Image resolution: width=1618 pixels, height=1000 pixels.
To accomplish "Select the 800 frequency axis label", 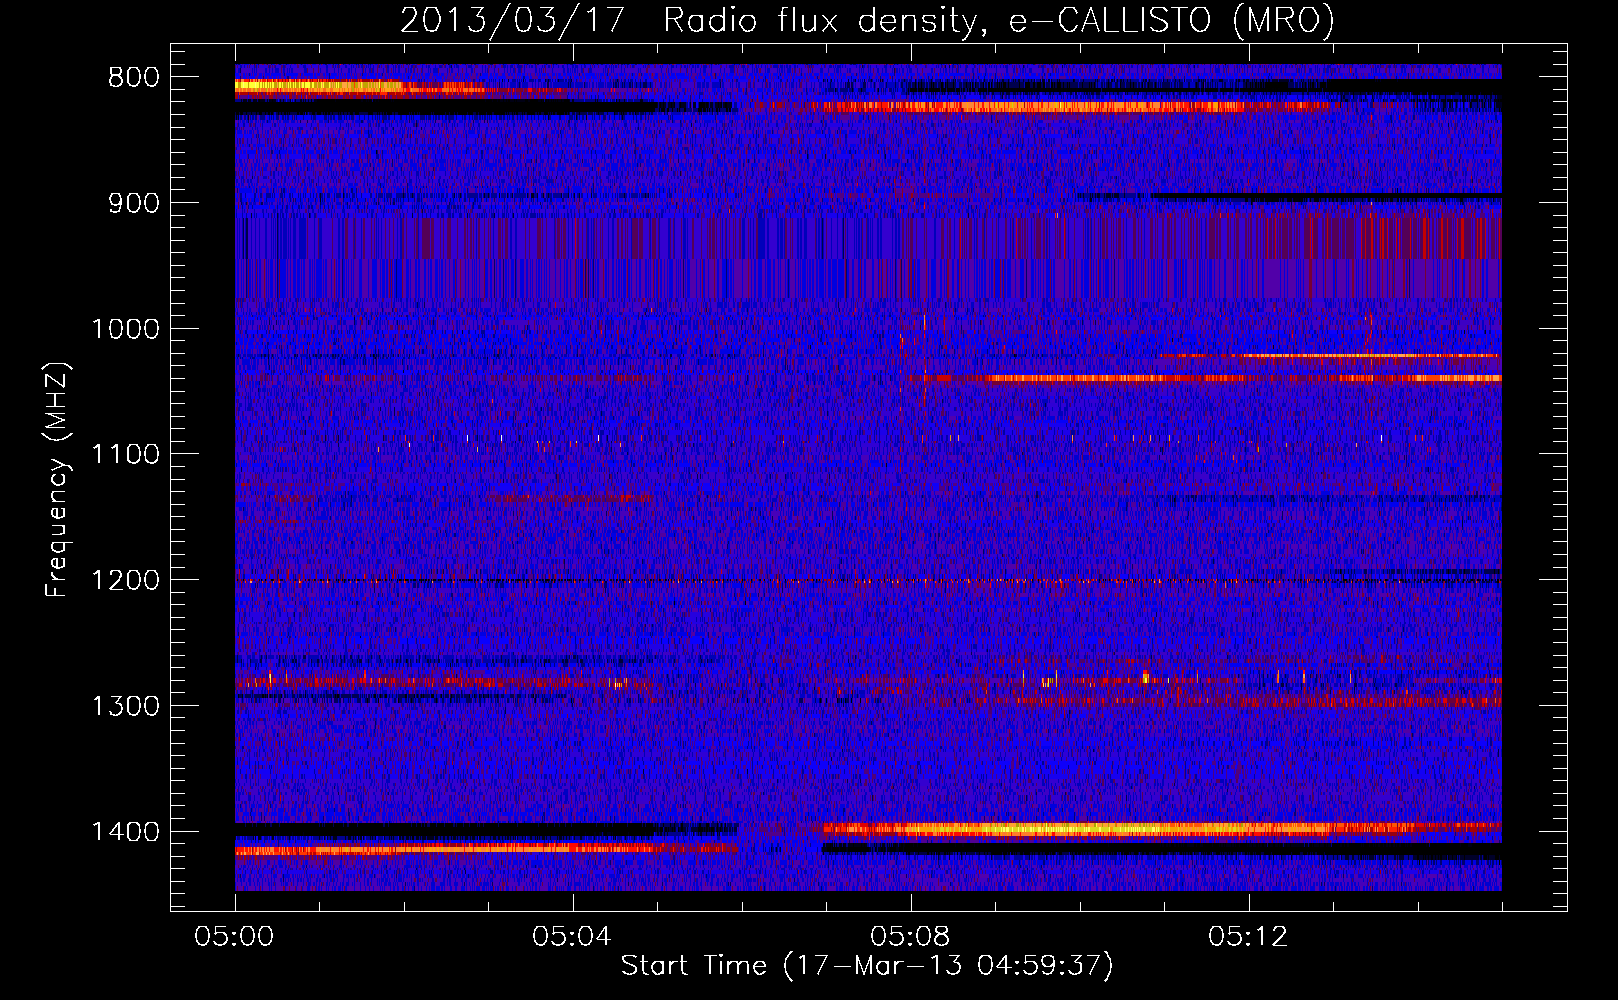I will pos(133,78).
